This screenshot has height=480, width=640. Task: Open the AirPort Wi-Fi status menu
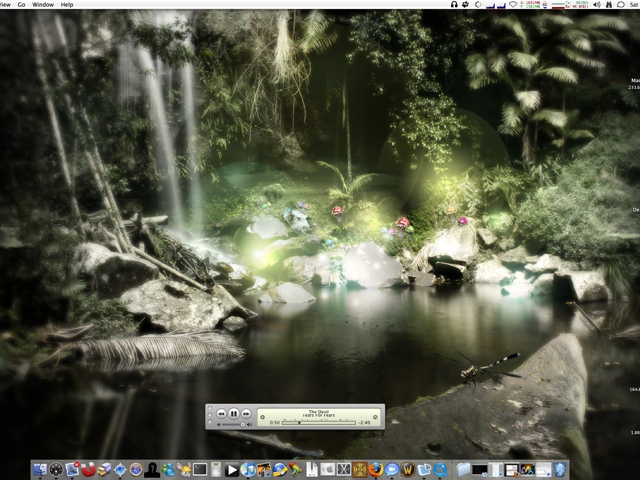(513, 4)
